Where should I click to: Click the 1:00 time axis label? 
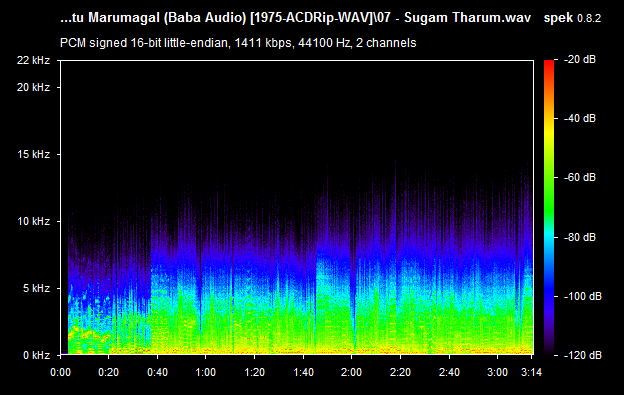coord(206,372)
